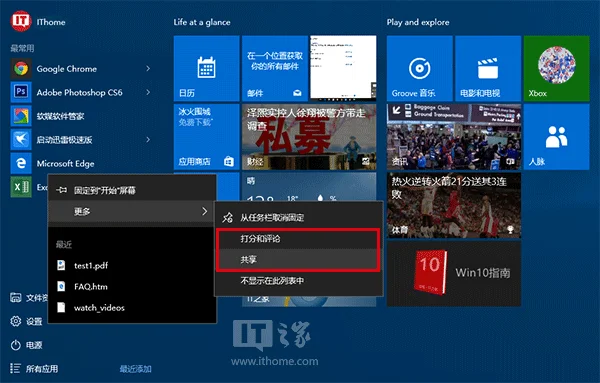Expand Adobe Photoshop CS6 jump list arrow
Screen dimensions: 600x383
click(148, 92)
